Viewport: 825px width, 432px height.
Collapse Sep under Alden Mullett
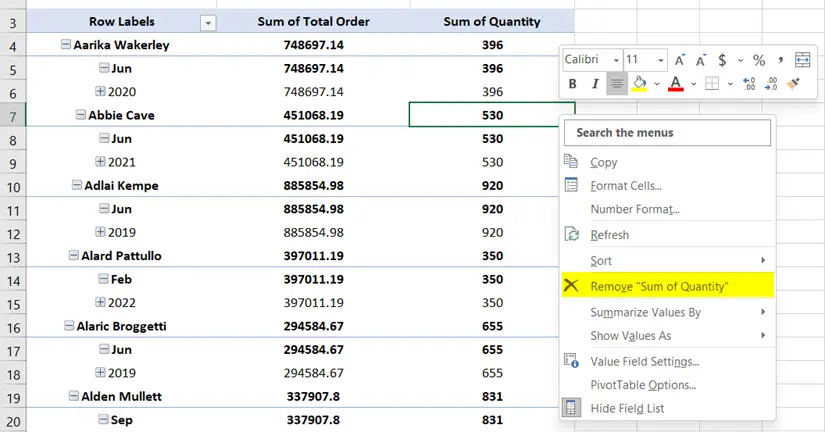(104, 419)
